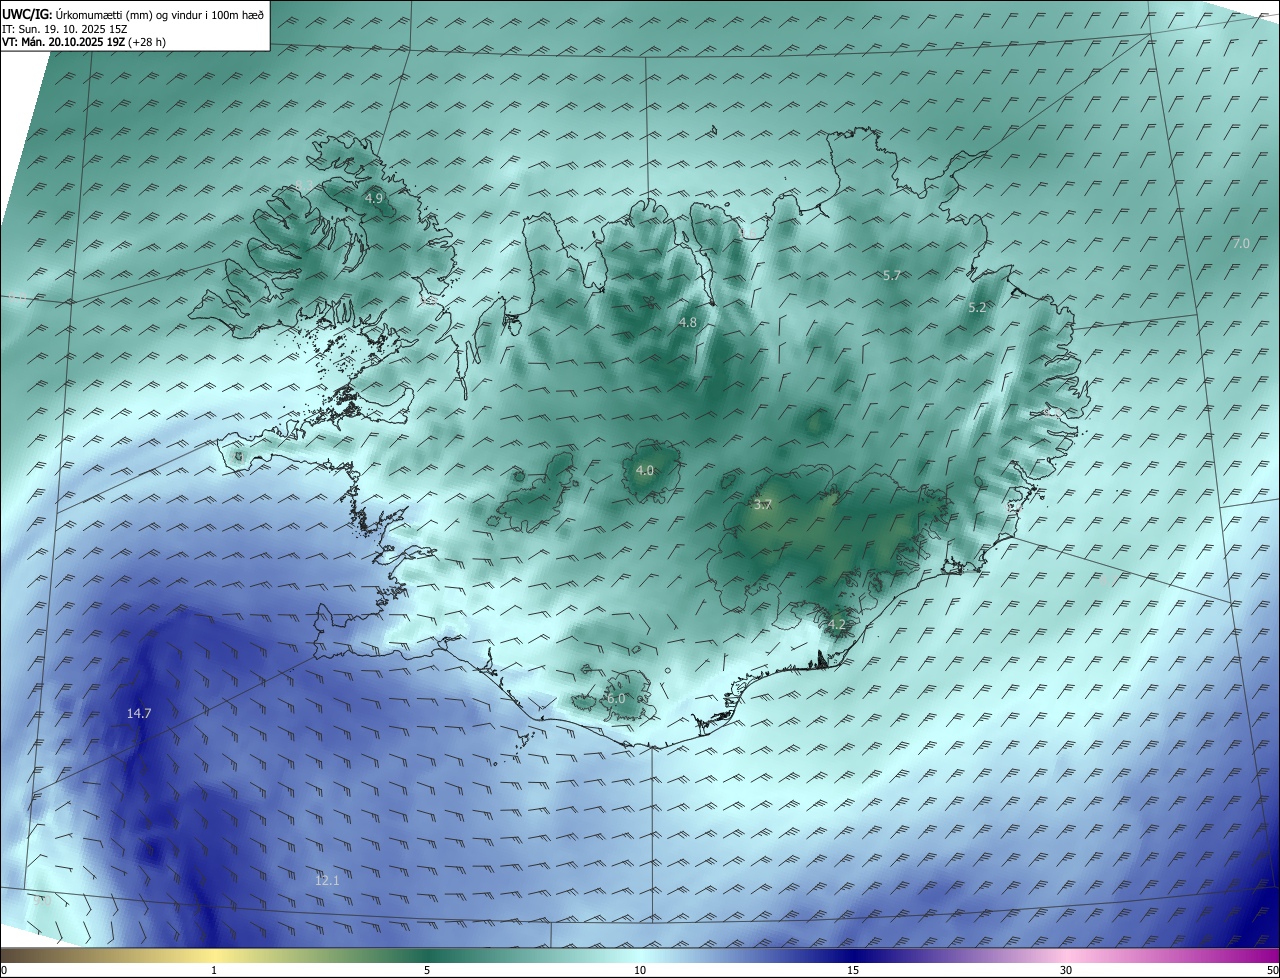This screenshot has height=978, width=1280.
Task: Click the 4.8 value in north Iceland
Action: tap(688, 322)
